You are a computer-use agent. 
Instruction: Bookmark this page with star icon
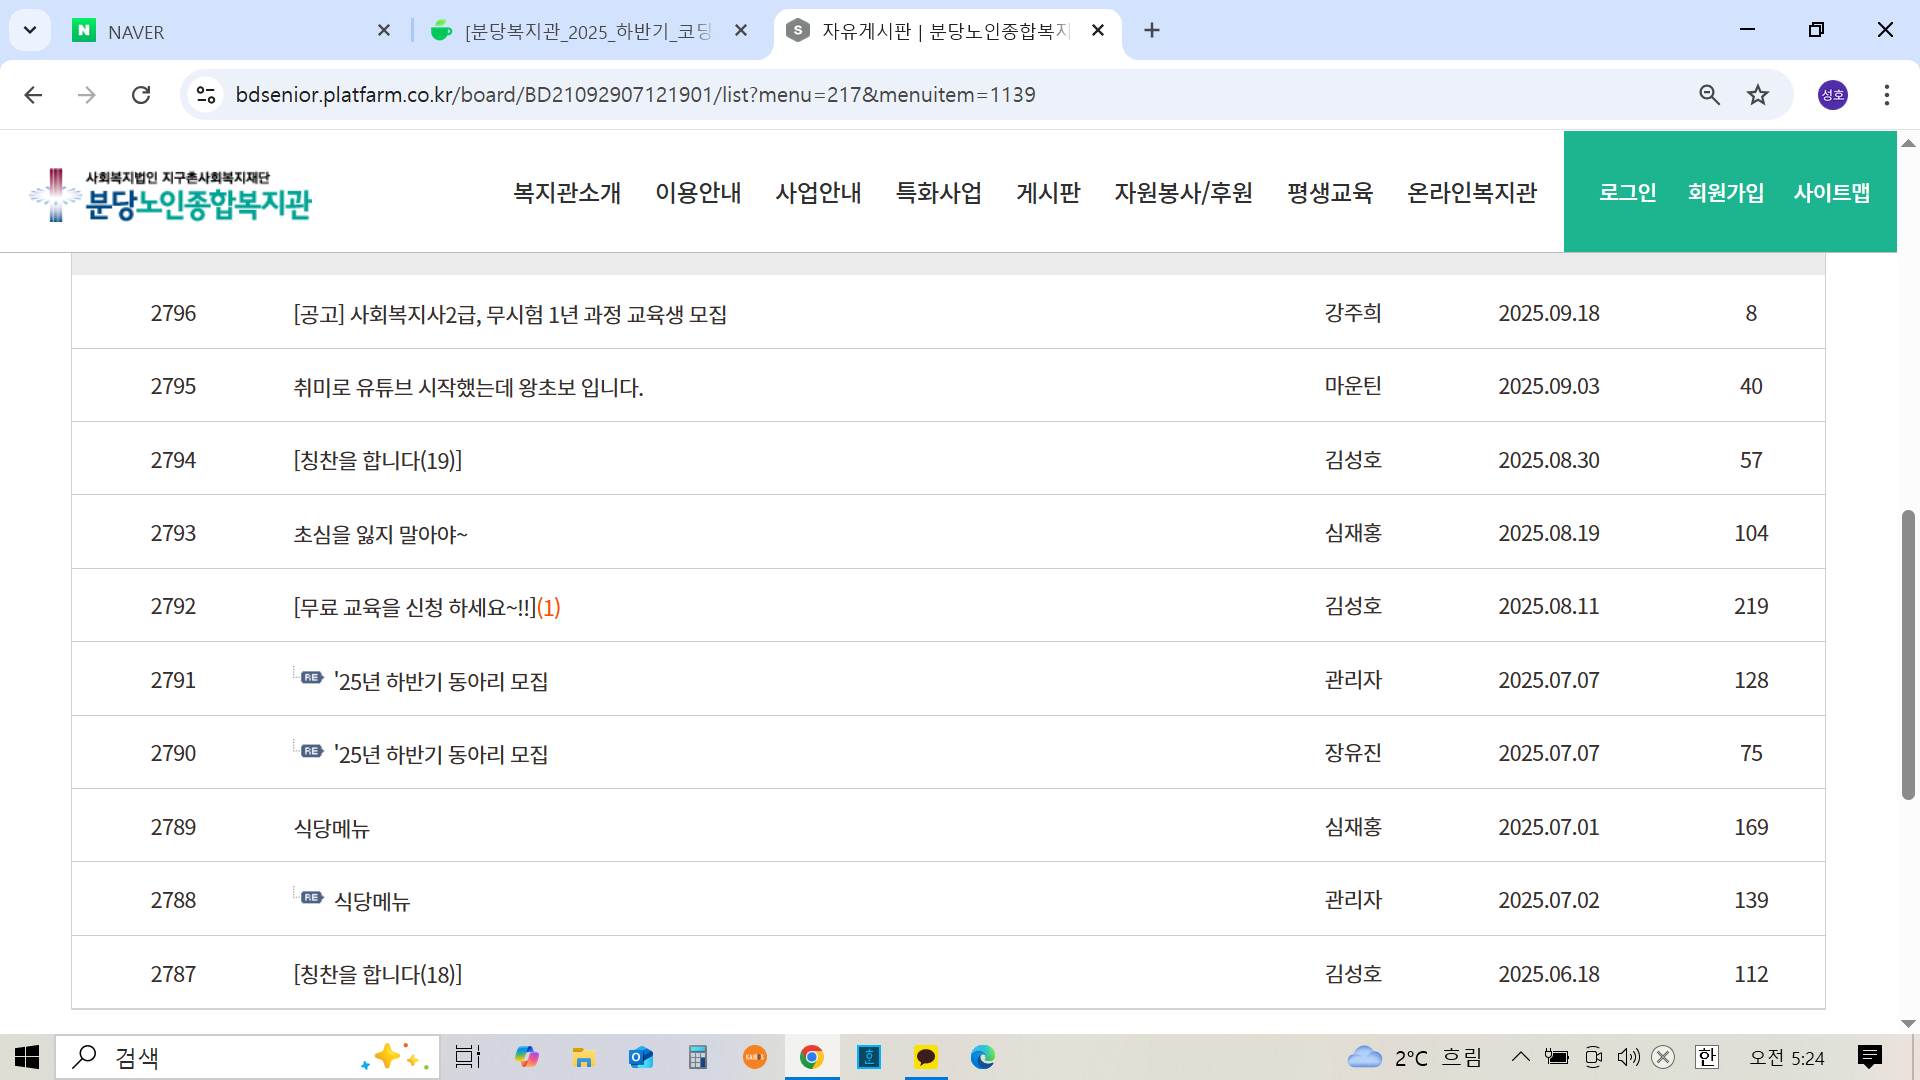pos(1758,95)
